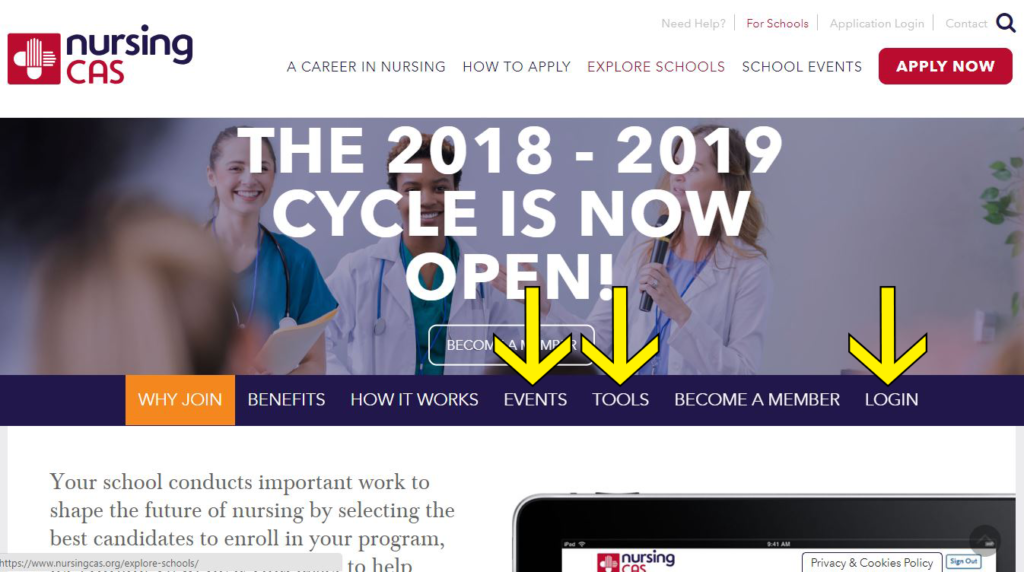Click the scroll-to-top arrow circle

click(x=985, y=541)
